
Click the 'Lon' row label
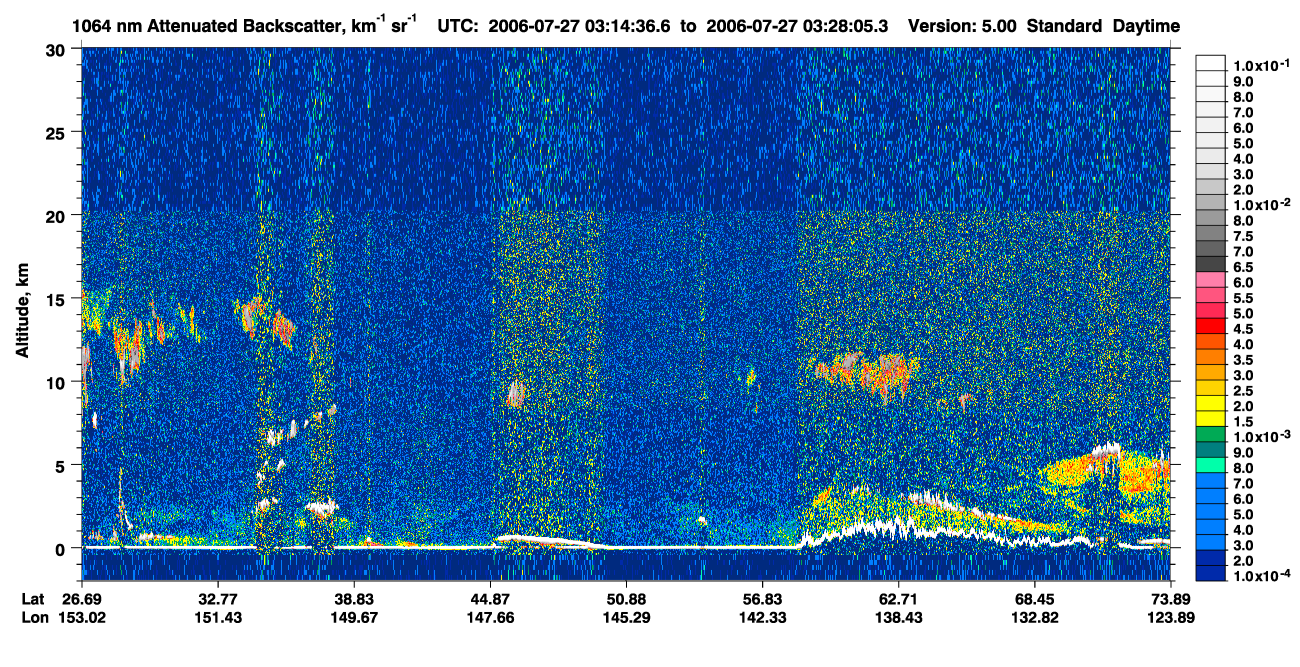coord(33,618)
